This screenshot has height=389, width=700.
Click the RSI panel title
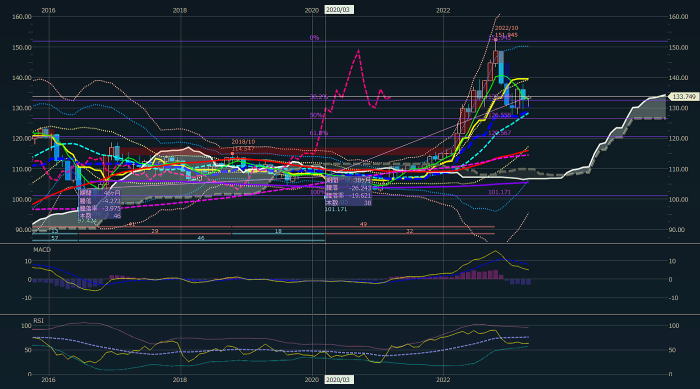pos(38,321)
